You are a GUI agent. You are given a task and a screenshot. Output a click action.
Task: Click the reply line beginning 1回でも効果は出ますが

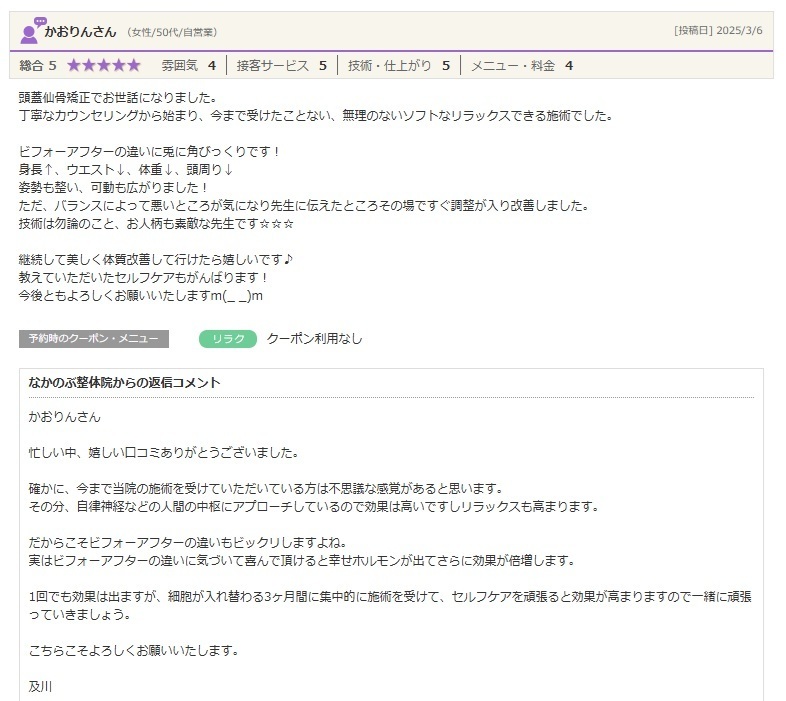[390, 606]
